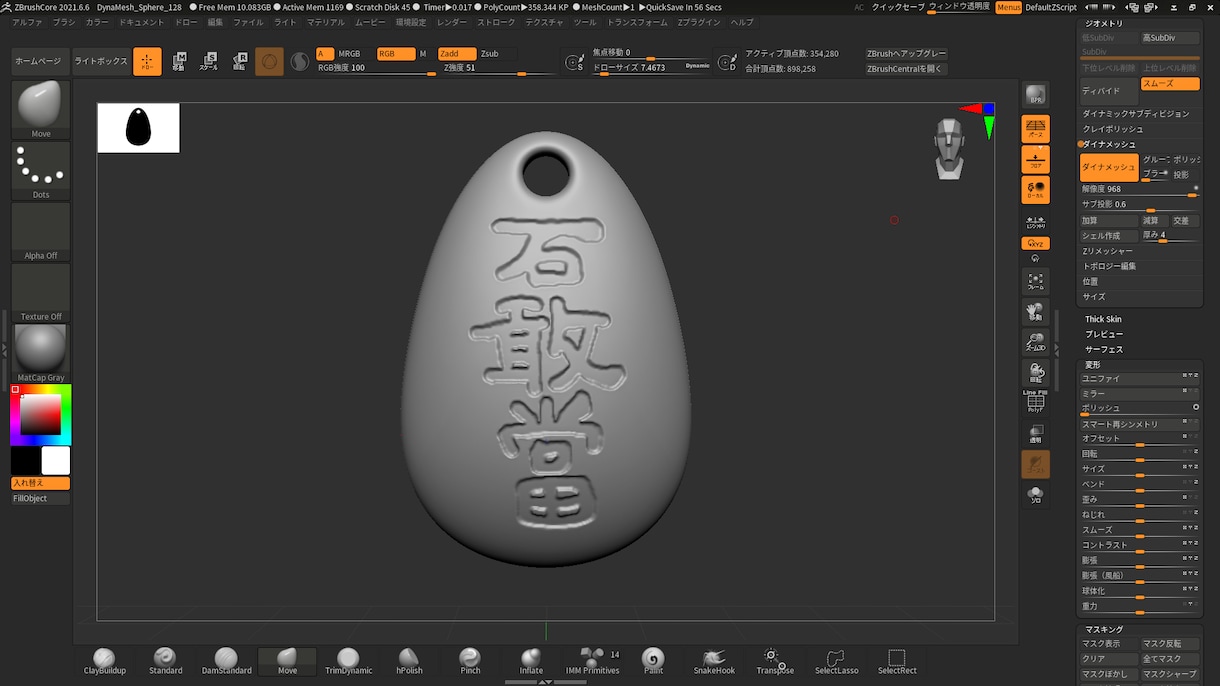Toggle Zadd mode
This screenshot has height=686, width=1220.
pyautogui.click(x=457, y=54)
